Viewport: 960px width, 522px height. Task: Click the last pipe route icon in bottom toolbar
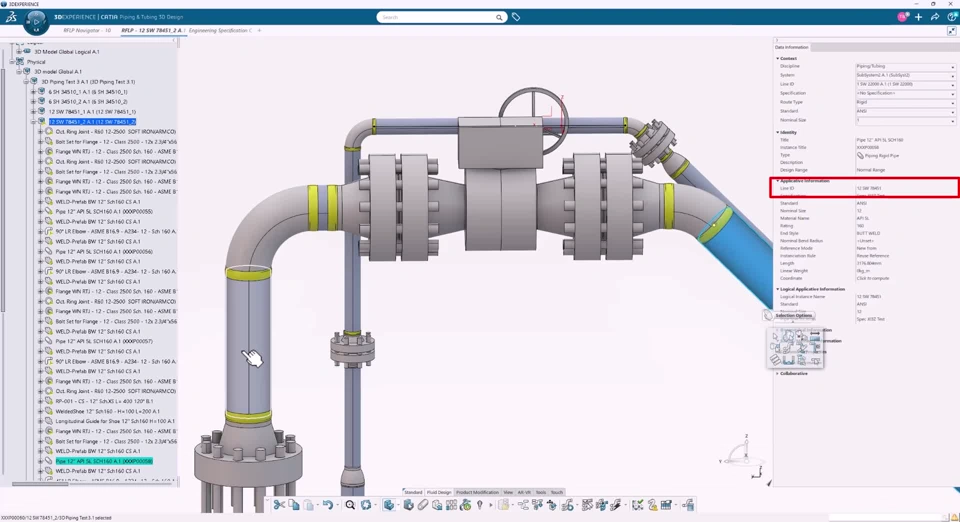(x=688, y=505)
